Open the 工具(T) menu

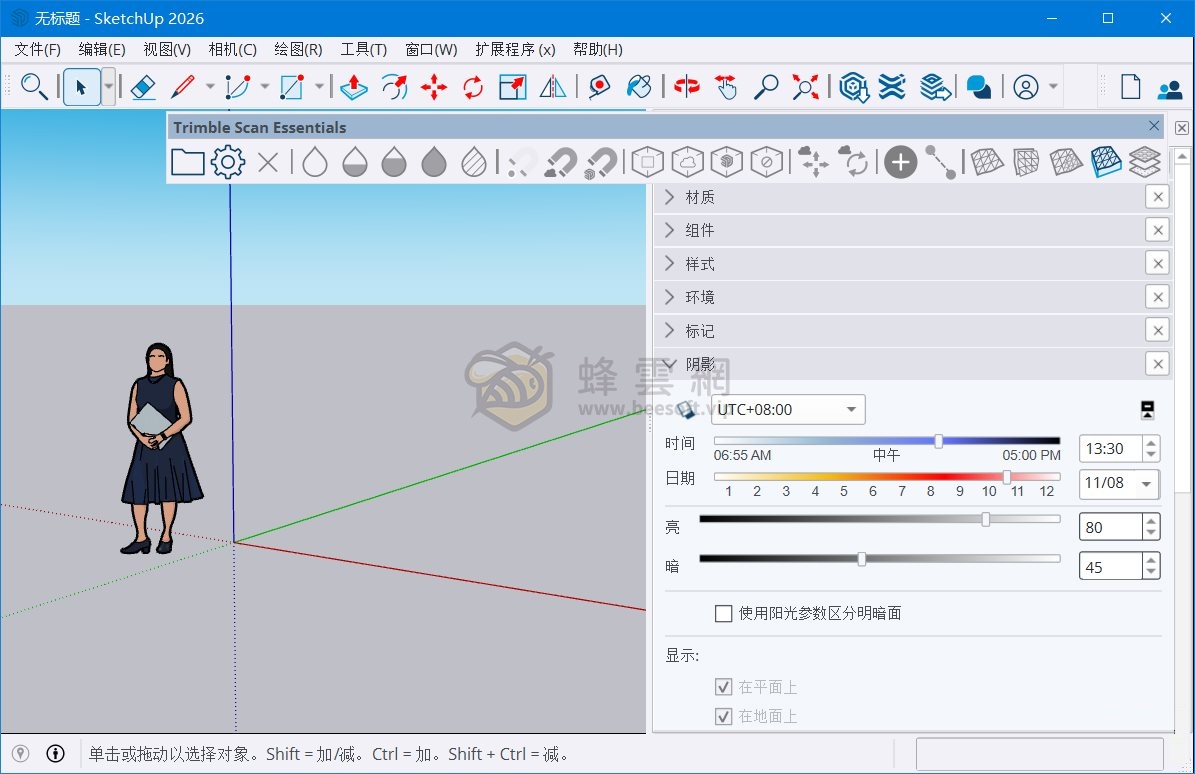364,50
